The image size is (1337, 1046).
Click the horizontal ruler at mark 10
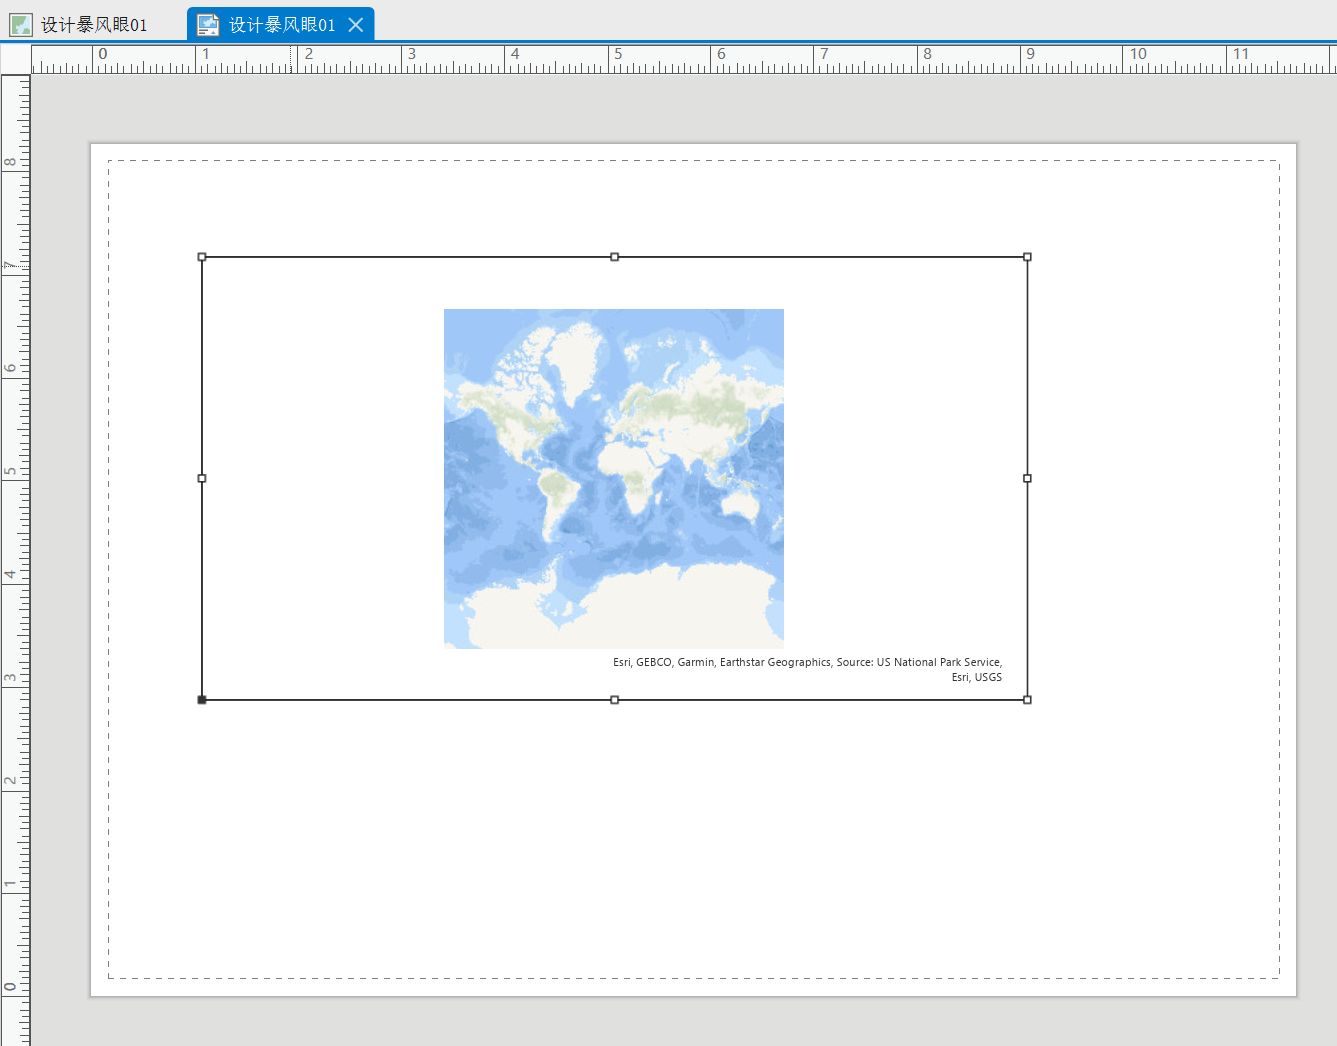[x=1138, y=54]
